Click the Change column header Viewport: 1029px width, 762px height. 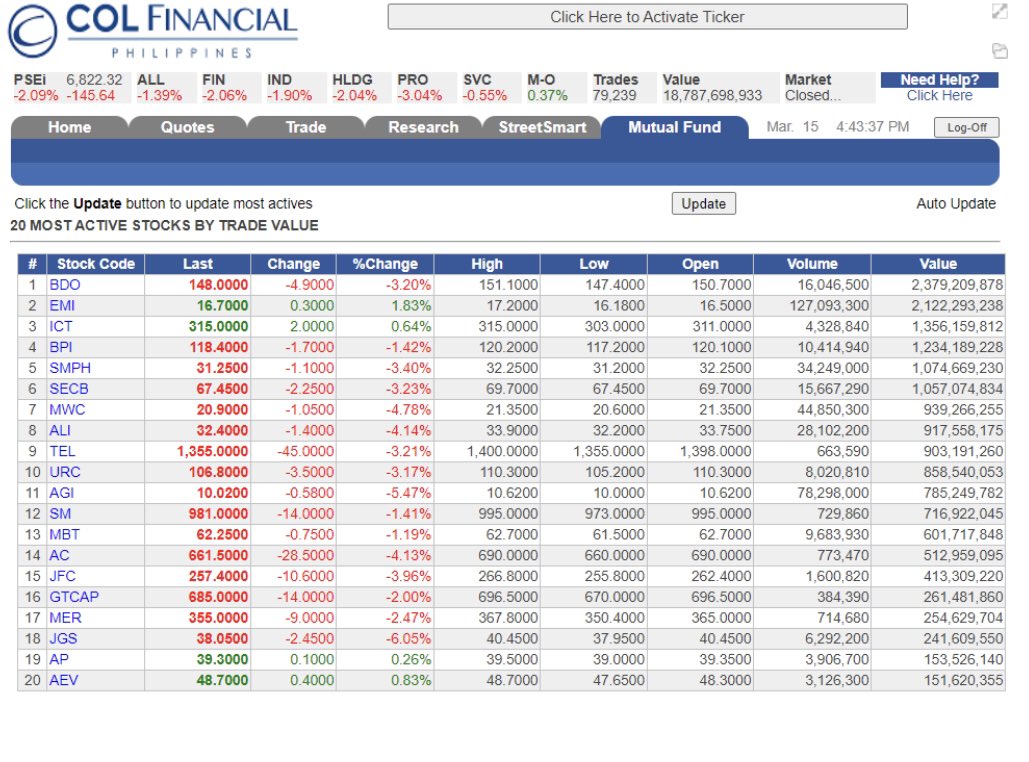(293, 264)
